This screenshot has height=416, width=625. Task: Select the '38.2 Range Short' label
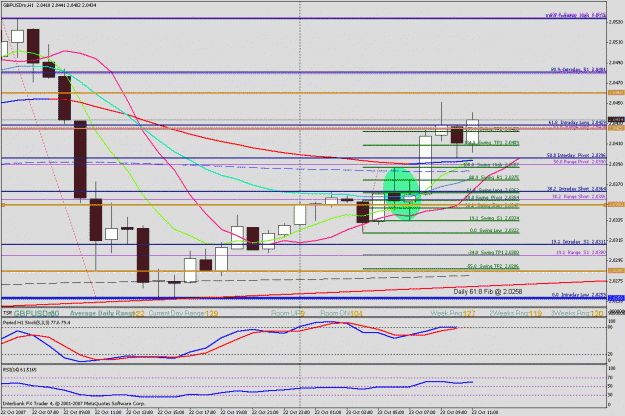click(x=579, y=196)
